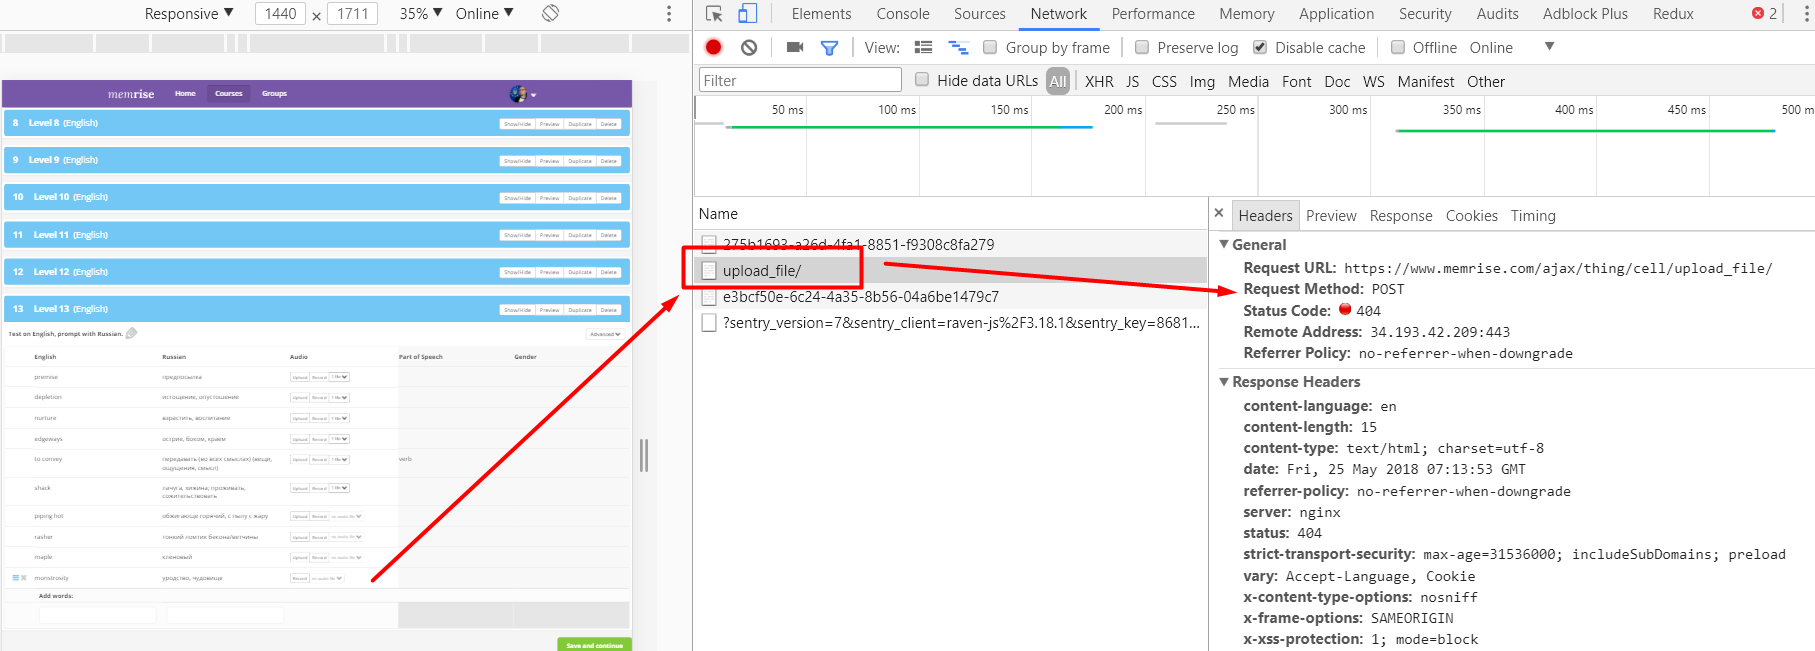Viewport: 1815px width, 651px height.
Task: Edit the viewport height field 1711
Action: [x=352, y=13]
